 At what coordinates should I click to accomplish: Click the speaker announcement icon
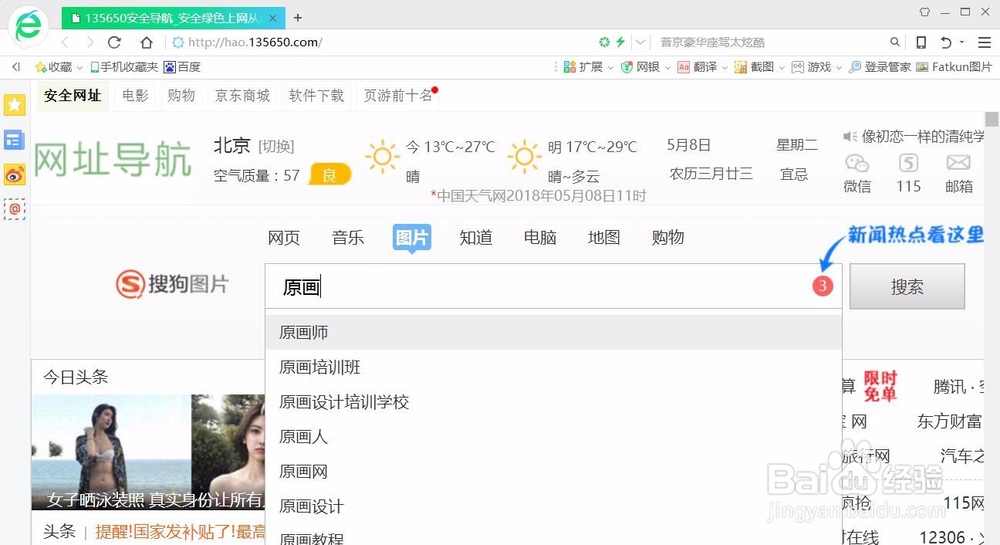click(850, 136)
